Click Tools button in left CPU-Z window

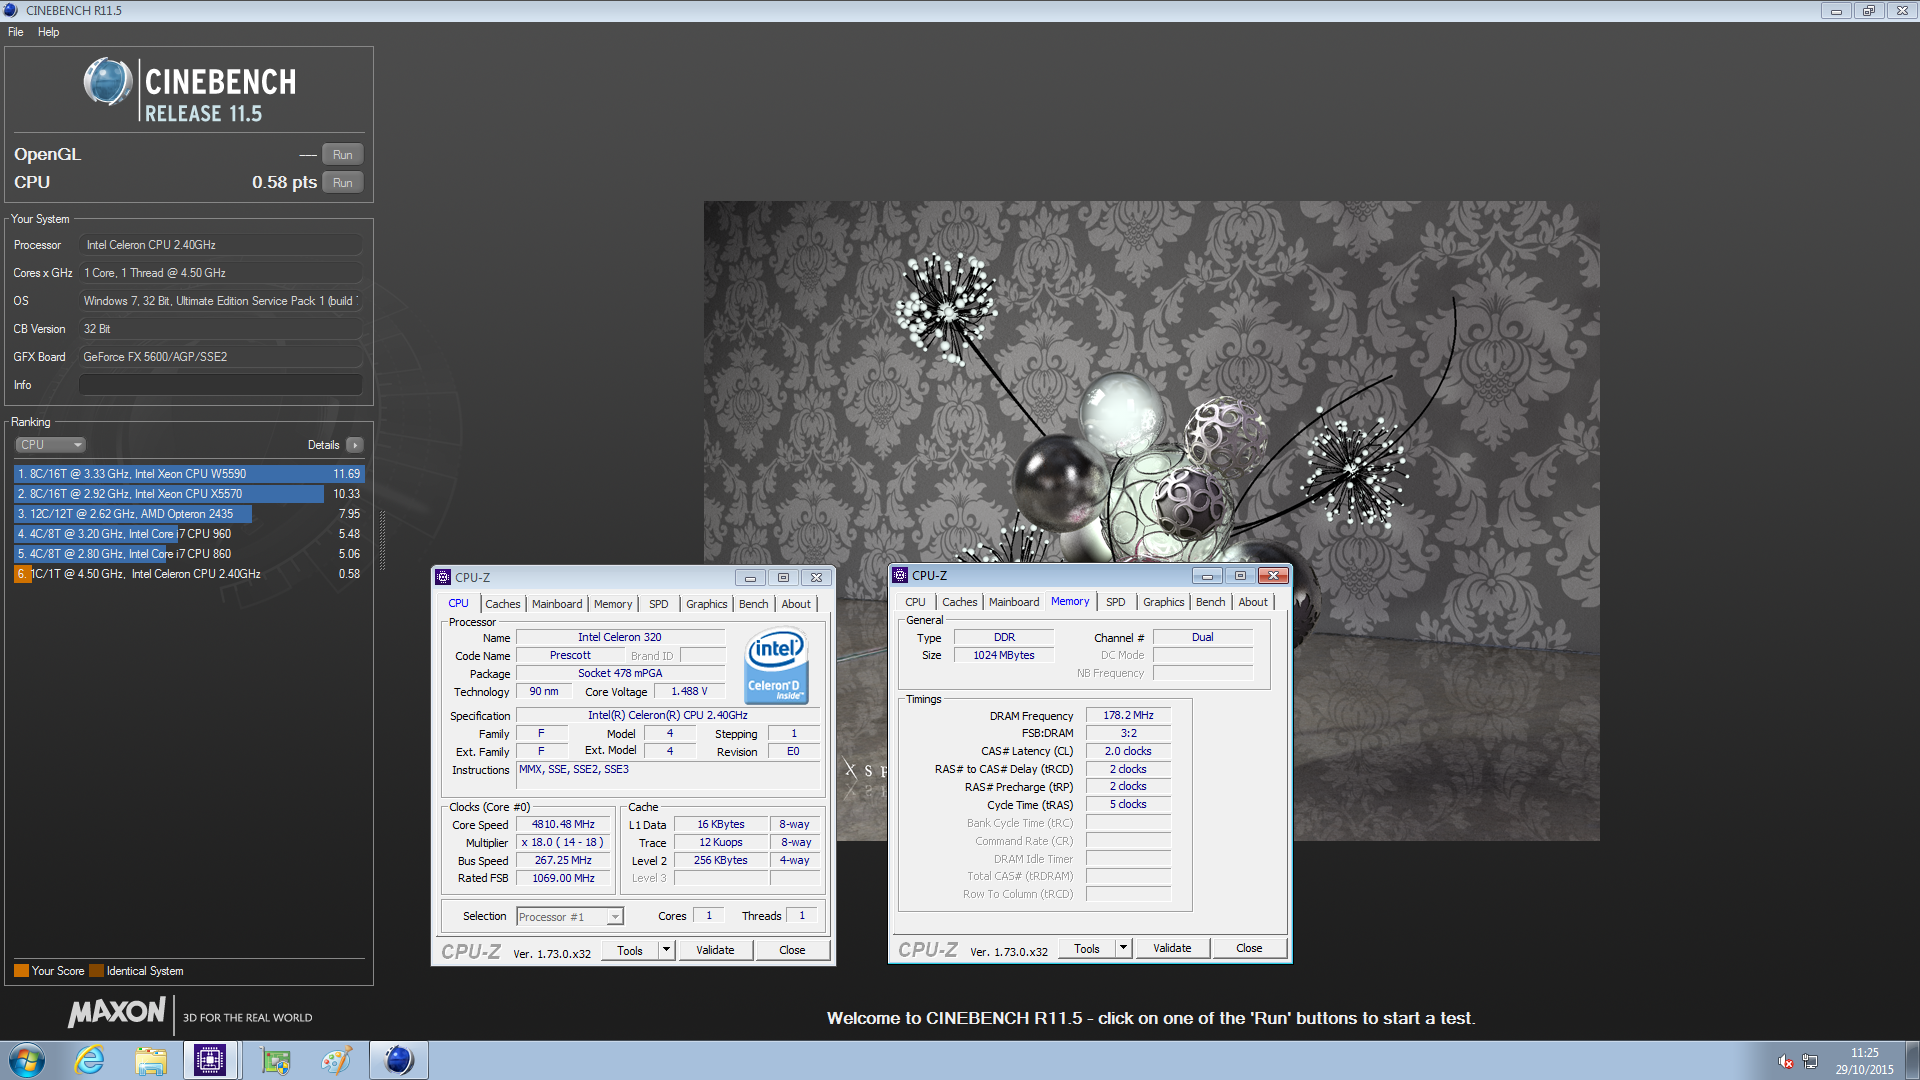tap(630, 950)
